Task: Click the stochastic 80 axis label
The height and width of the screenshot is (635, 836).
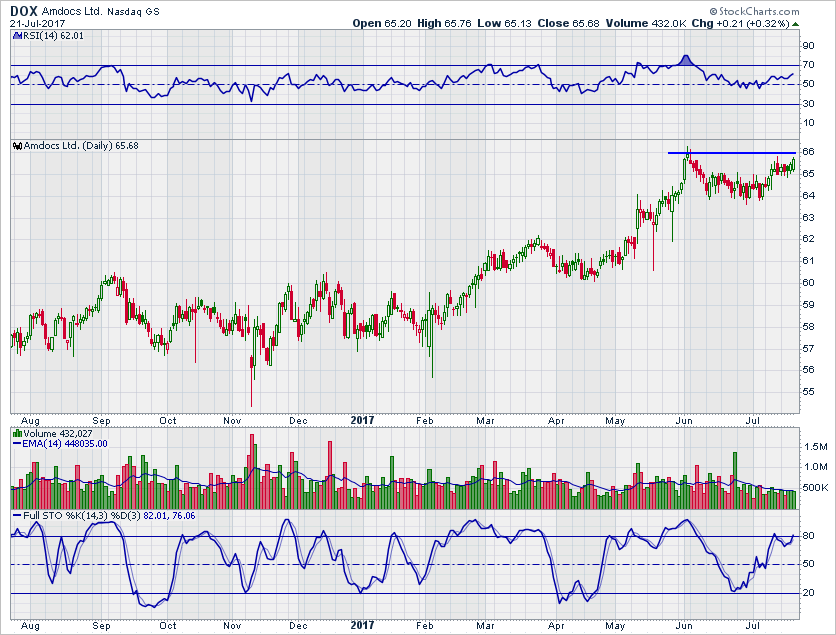Action: (x=809, y=536)
